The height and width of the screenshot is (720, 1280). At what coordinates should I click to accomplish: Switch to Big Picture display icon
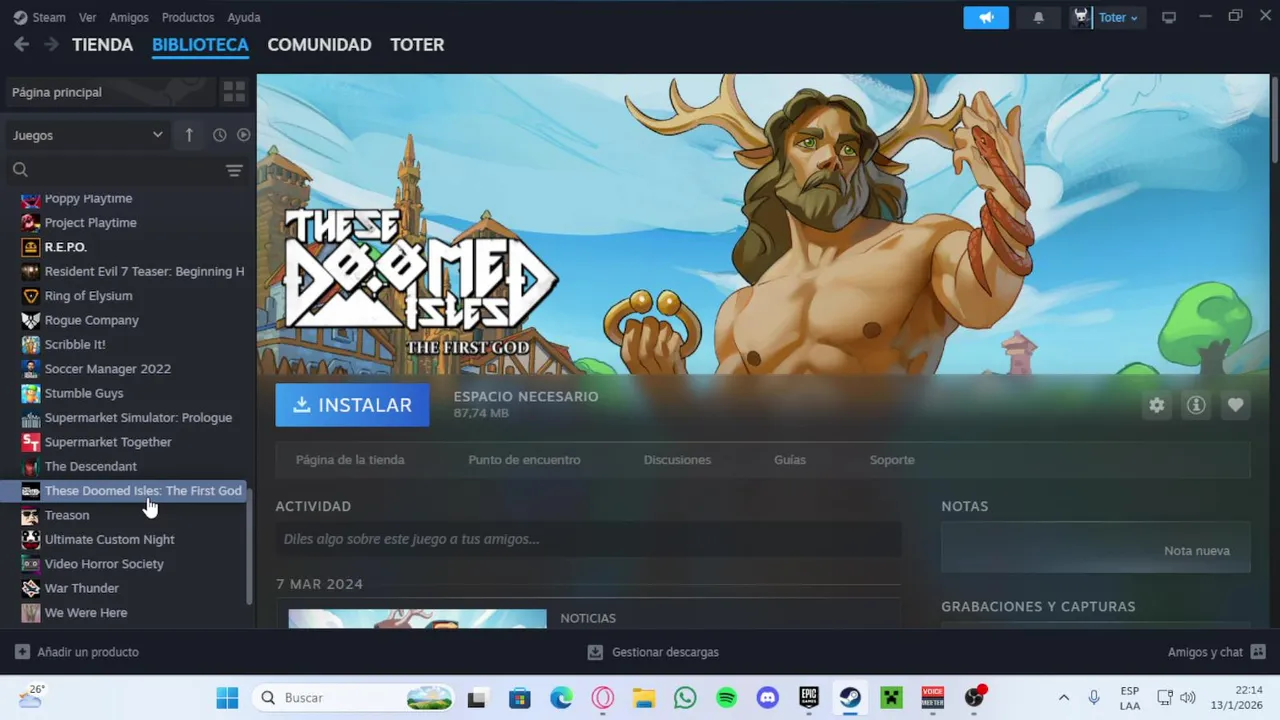click(x=1168, y=17)
